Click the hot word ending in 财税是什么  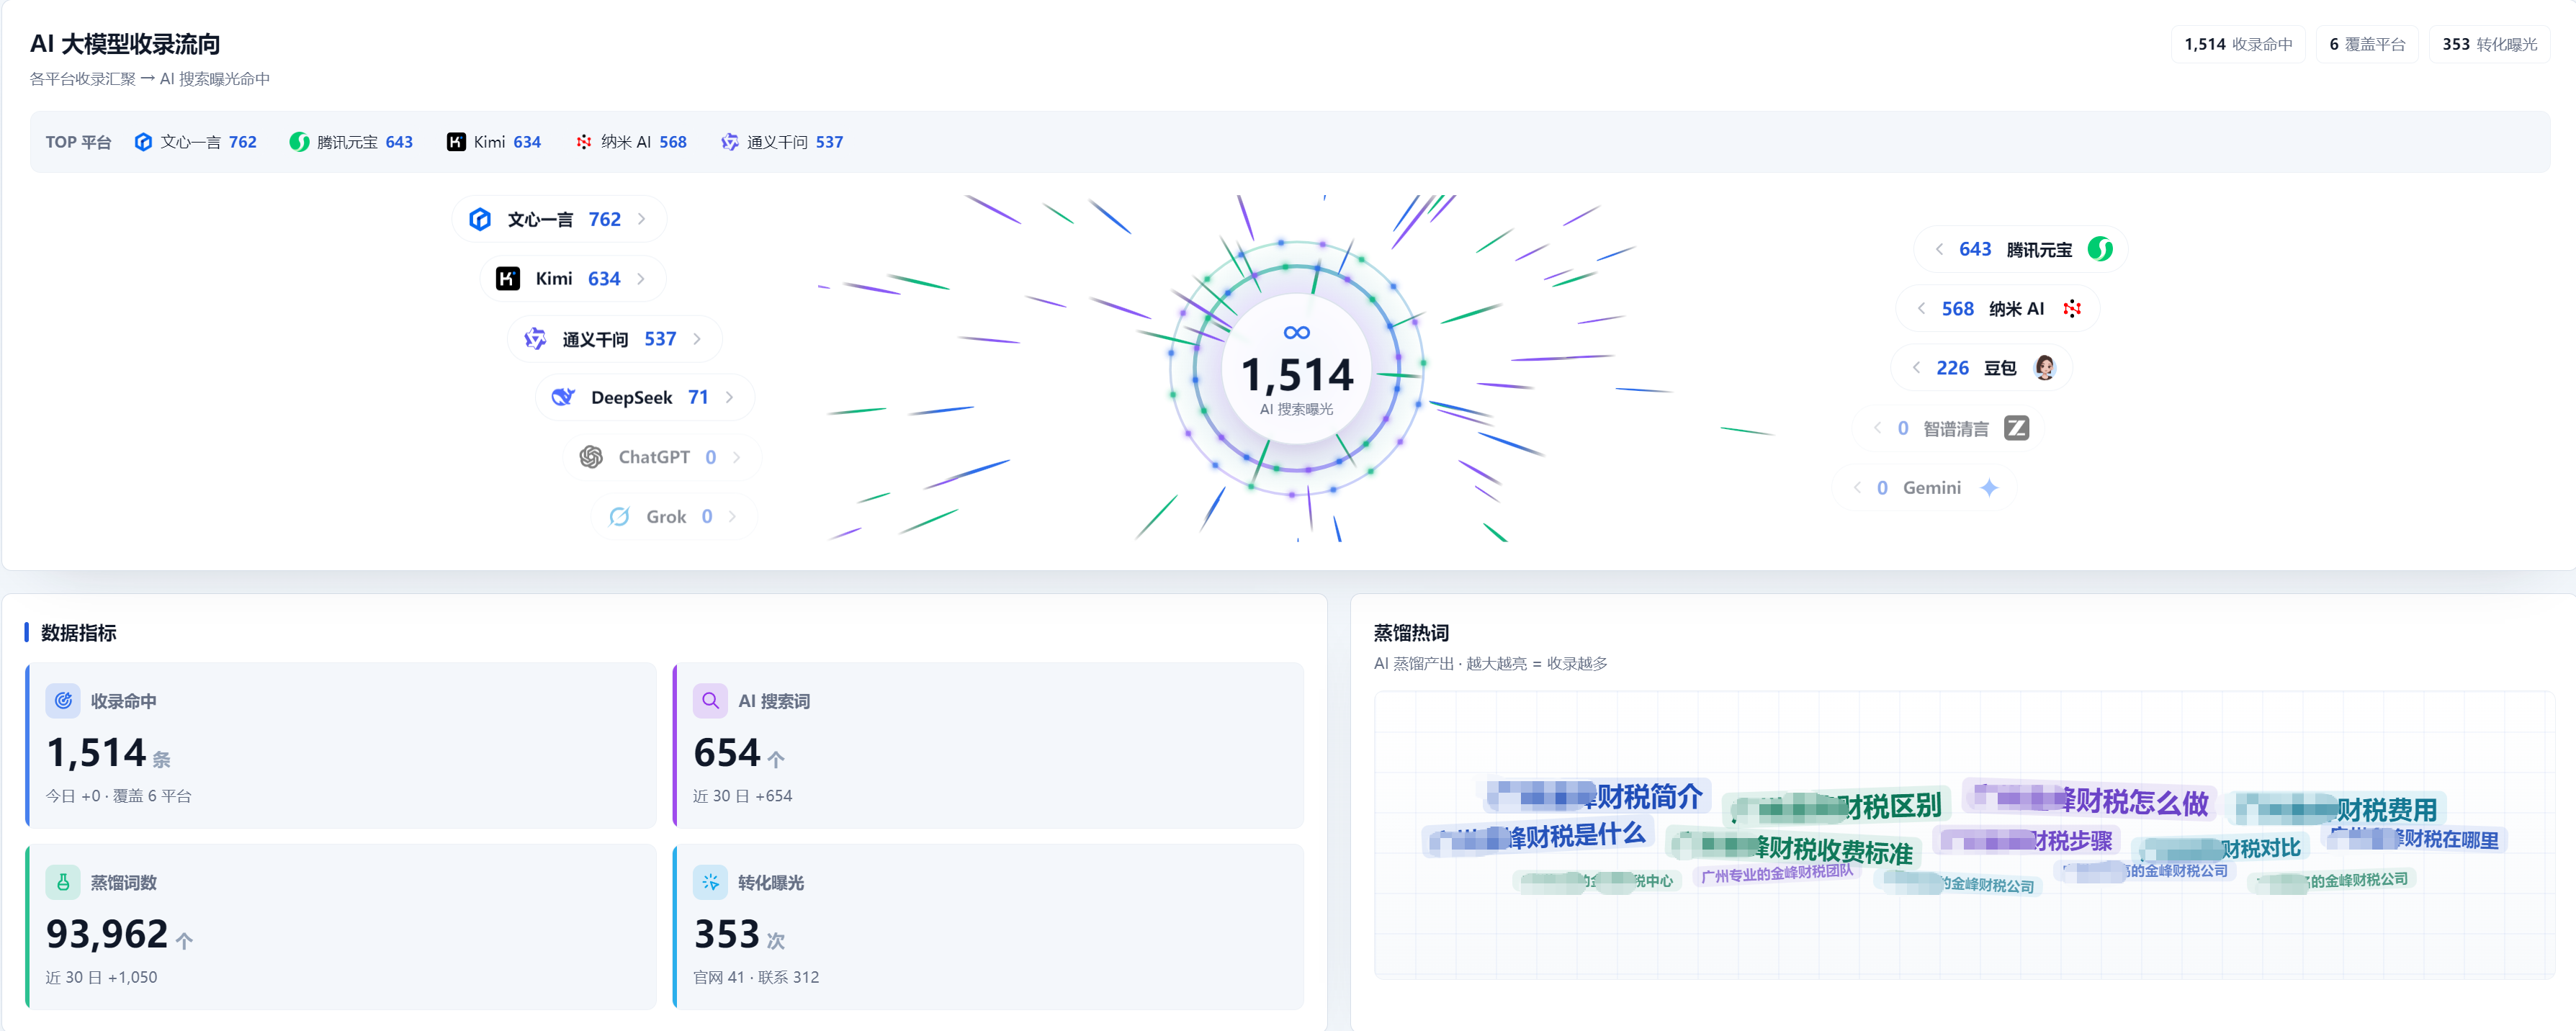1537,836
